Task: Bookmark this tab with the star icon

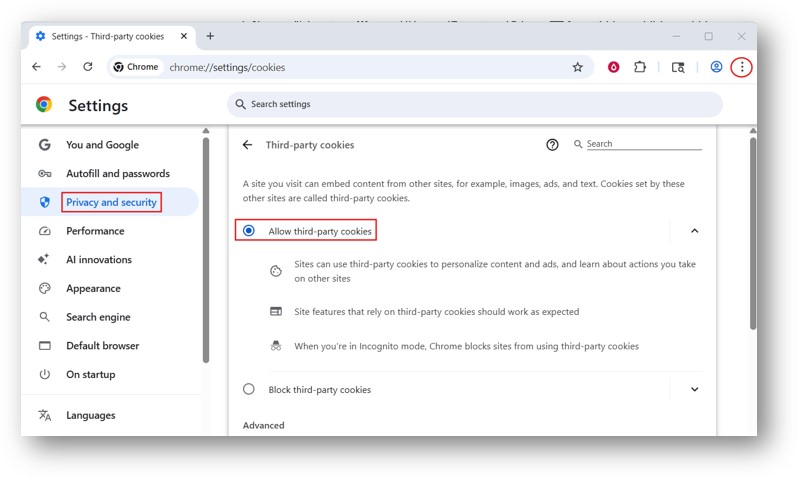Action: coord(577,67)
